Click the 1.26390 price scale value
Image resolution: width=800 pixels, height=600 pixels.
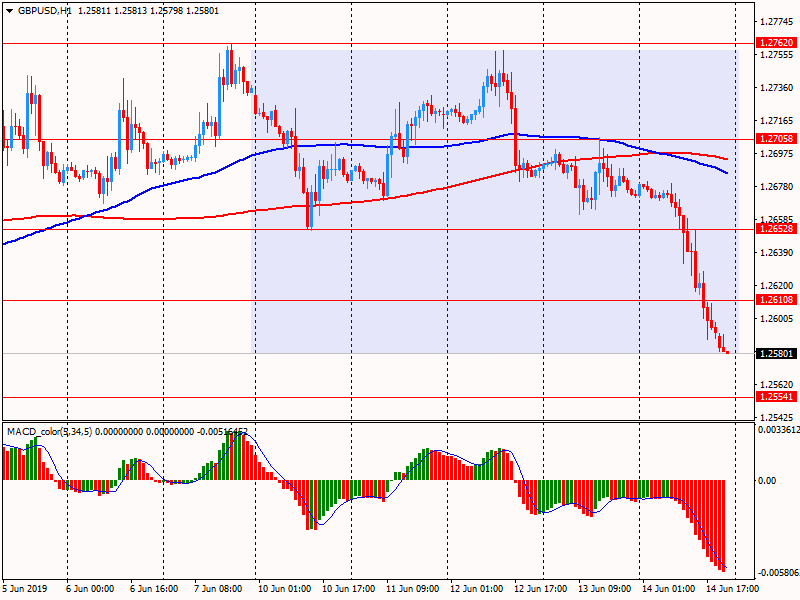point(777,253)
